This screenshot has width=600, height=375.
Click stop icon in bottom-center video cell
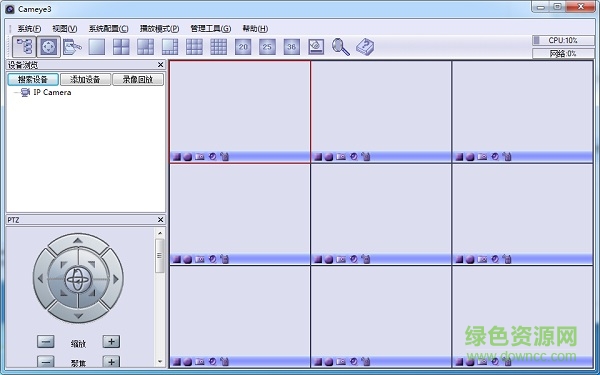[318, 361]
